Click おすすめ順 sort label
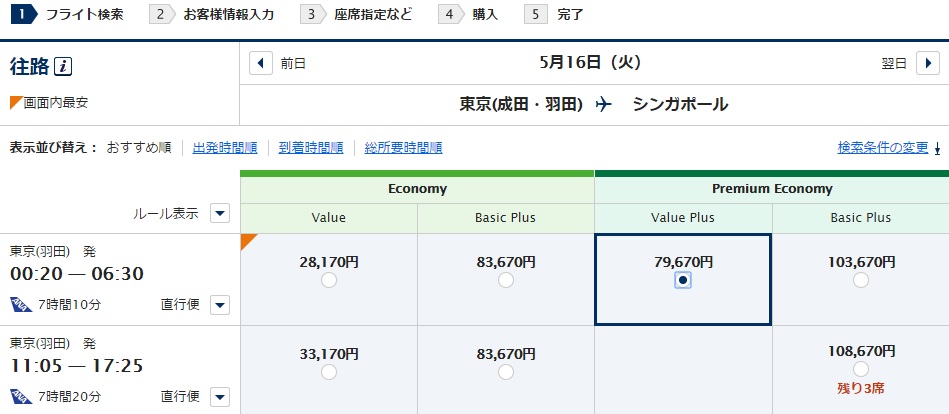 pos(139,148)
